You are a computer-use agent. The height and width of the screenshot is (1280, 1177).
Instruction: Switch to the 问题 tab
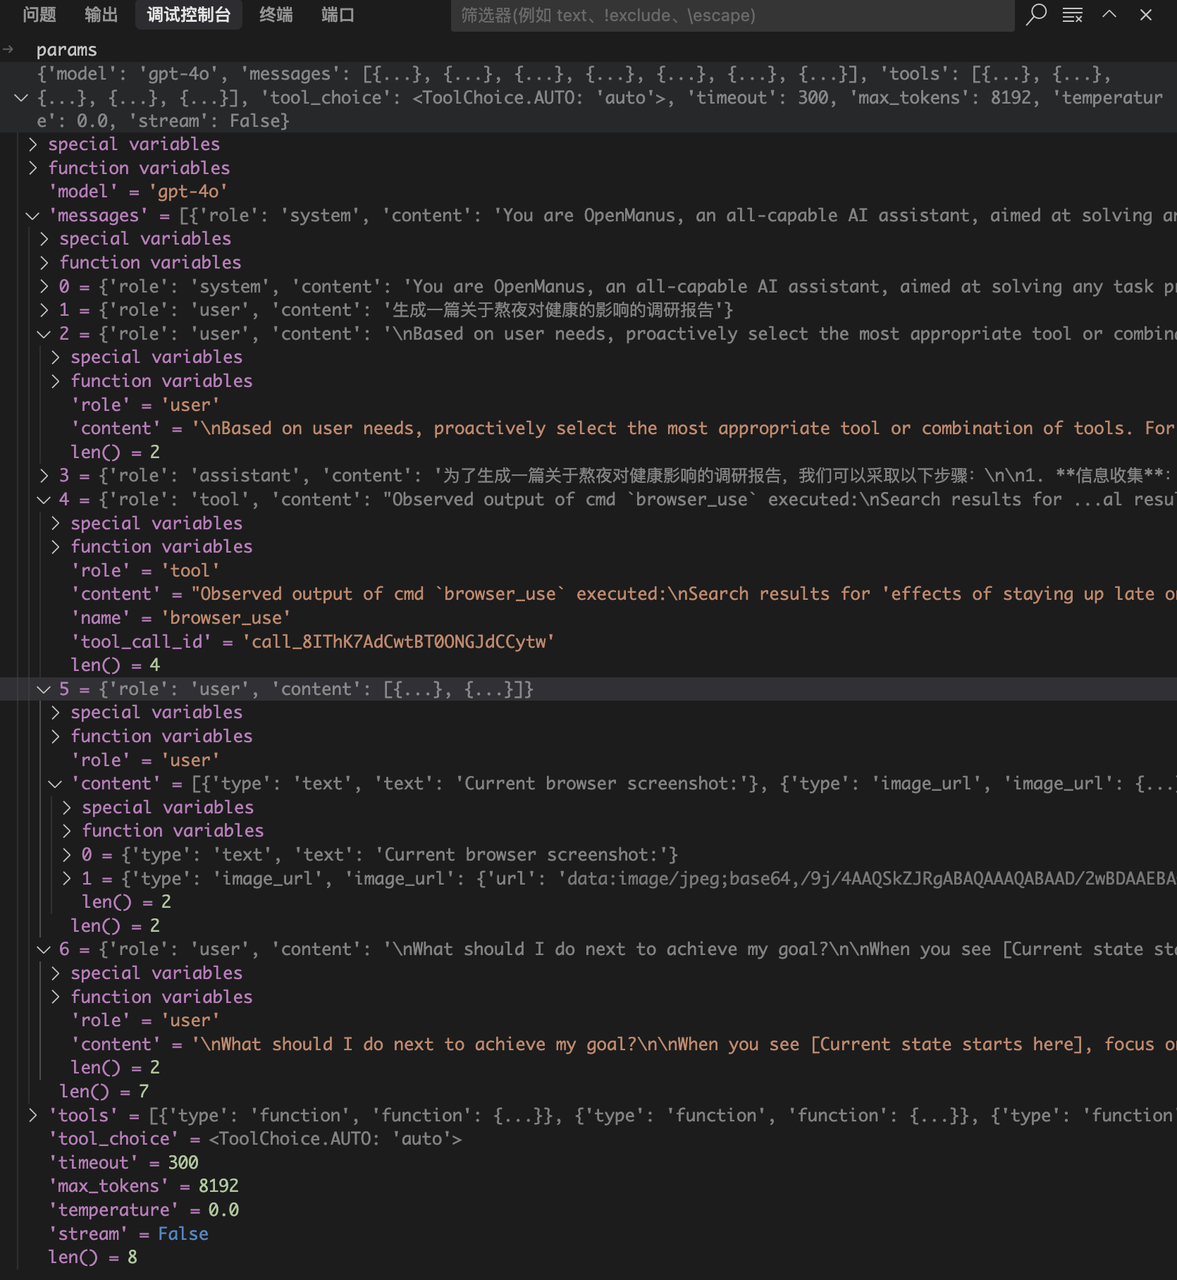[x=39, y=15]
